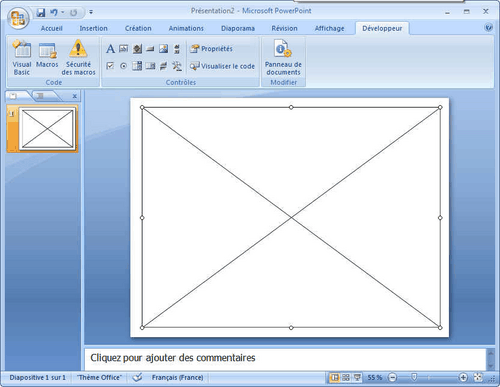Switch to the Affichage tab
Viewport: 500px width, 387px height.
point(329,28)
